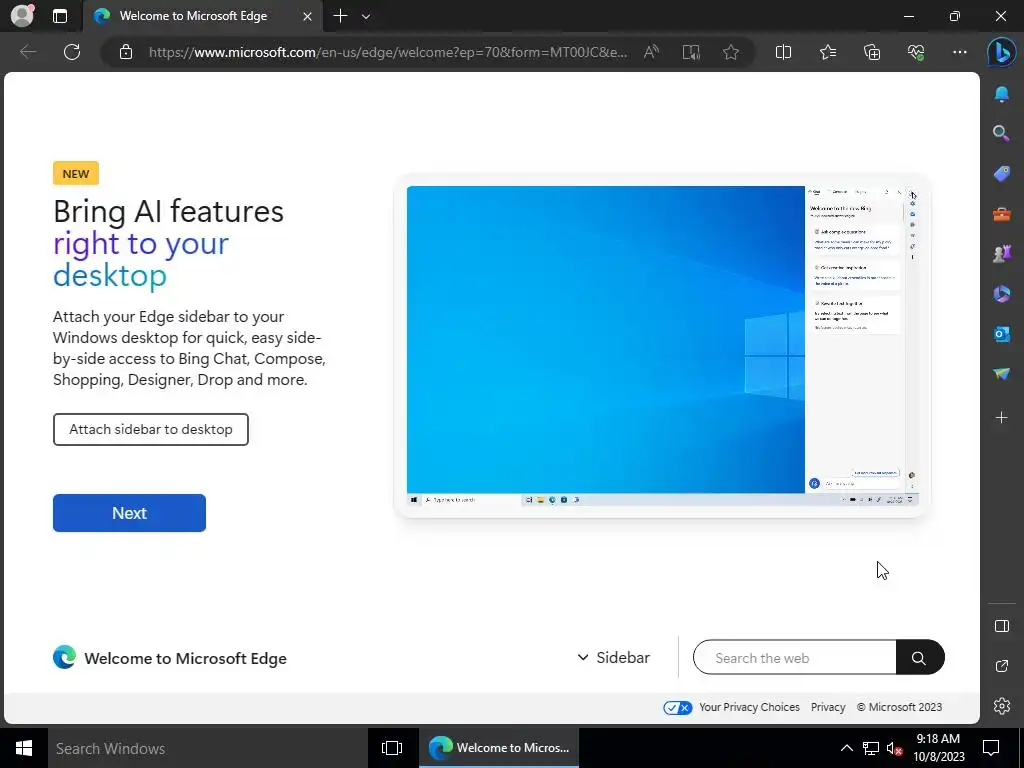Open the Privacy link

click(x=827, y=707)
